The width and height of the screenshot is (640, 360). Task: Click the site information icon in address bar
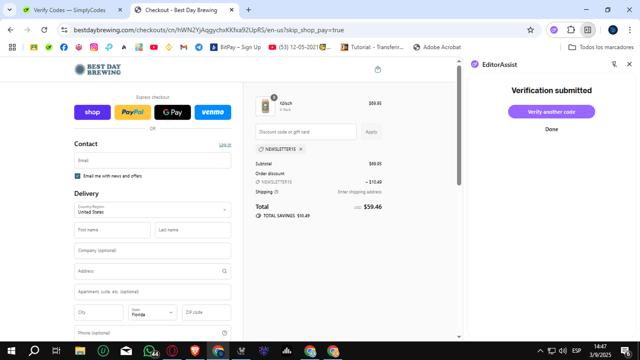[64, 30]
